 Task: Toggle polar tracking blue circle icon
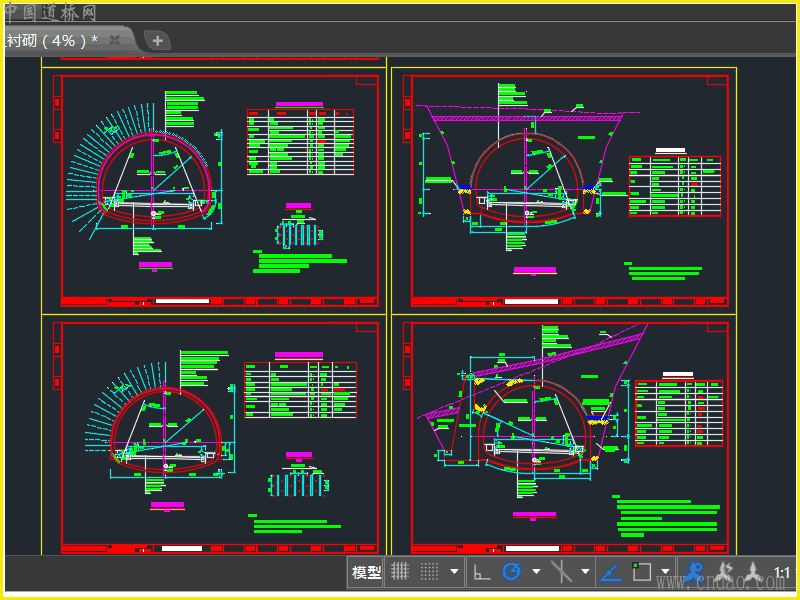point(512,571)
